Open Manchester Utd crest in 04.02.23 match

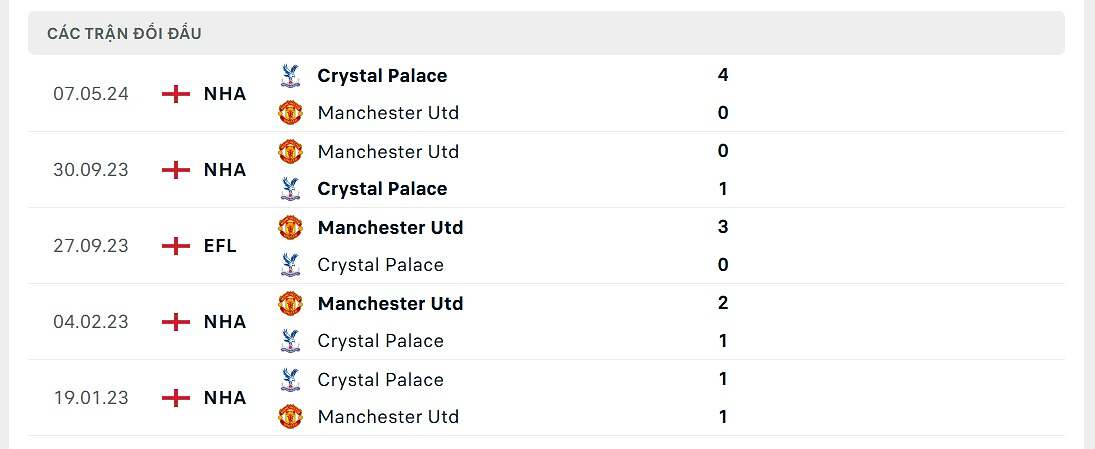pos(290,304)
